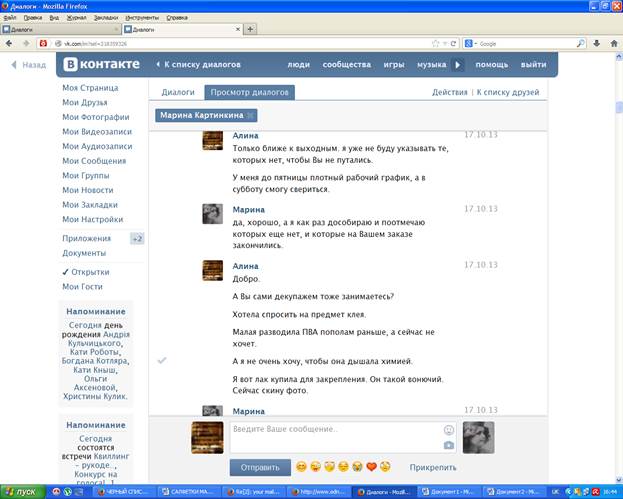Switch to the first Диалоги browser tab
The image size is (623, 499).
60,29
